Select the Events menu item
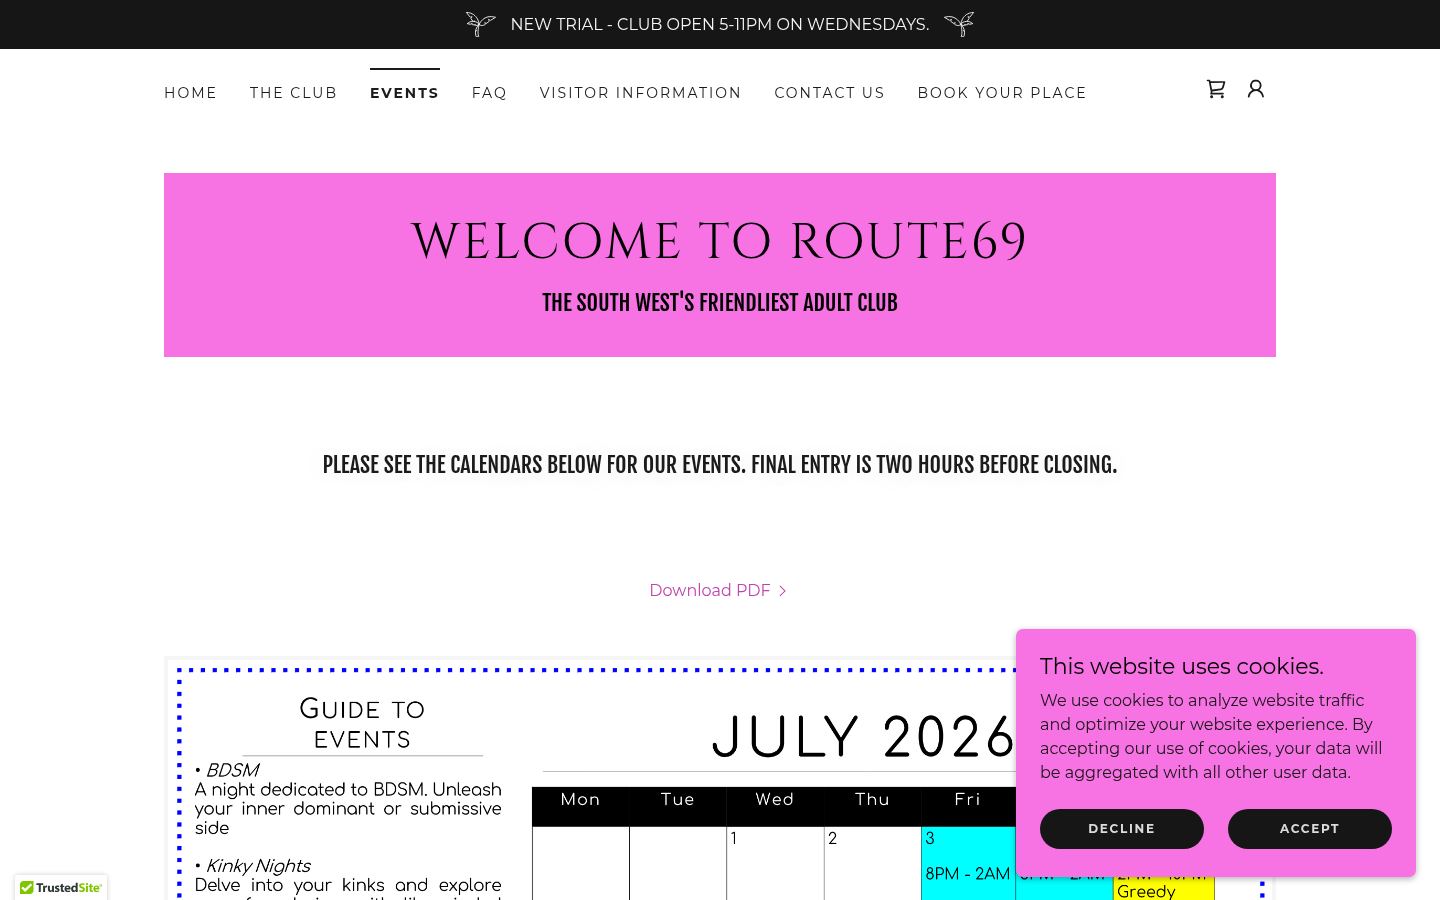 404,93
